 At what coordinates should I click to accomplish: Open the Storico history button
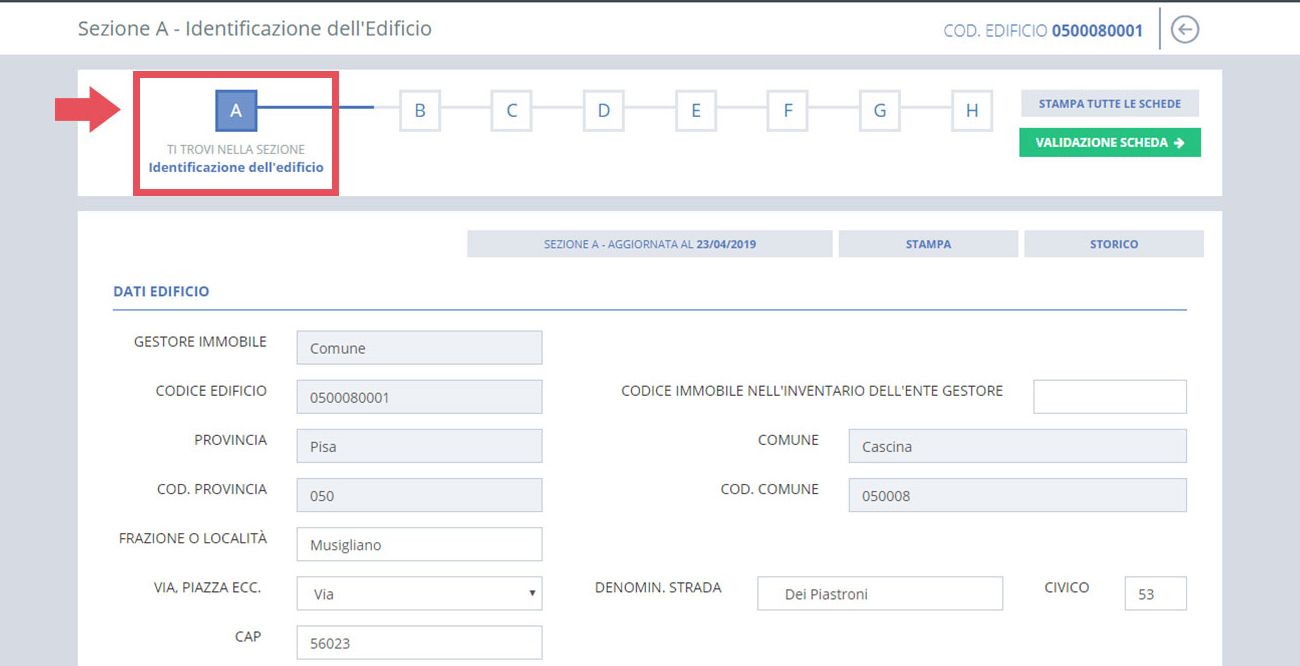[1114, 244]
